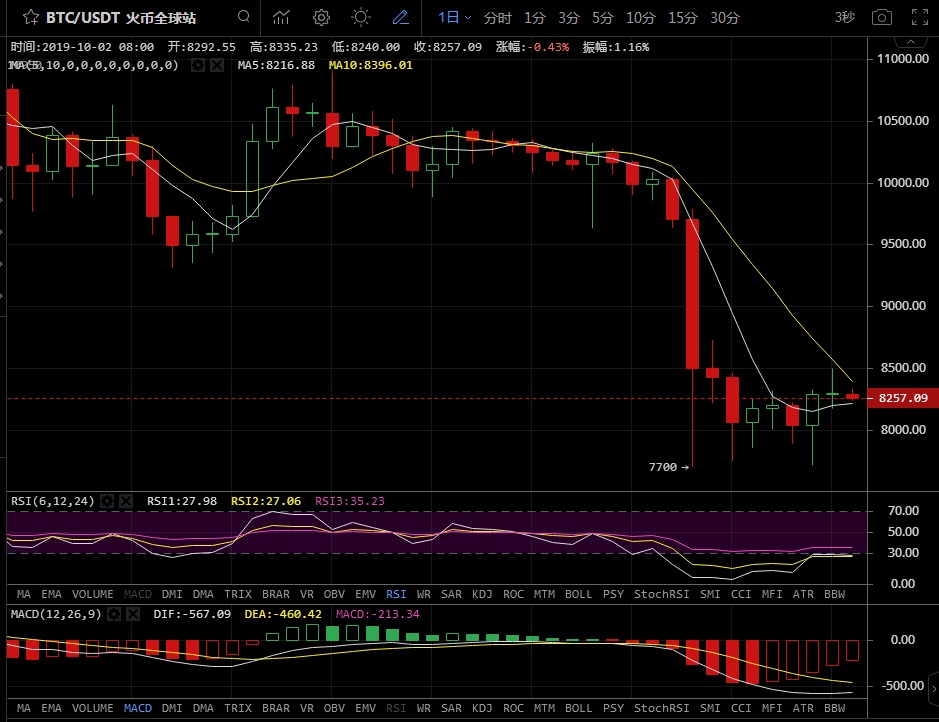Add BTC/USDT to favorites with star icon
The image size is (939, 722).
click(31, 18)
